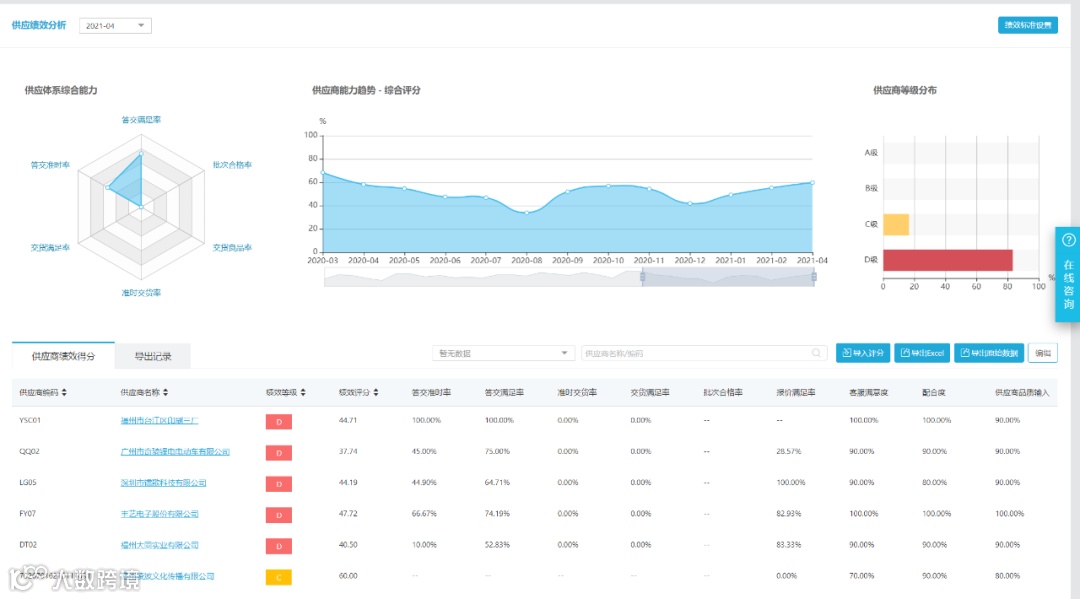Open supplier link in the LG05 row
The image size is (1080, 599).
(163, 483)
